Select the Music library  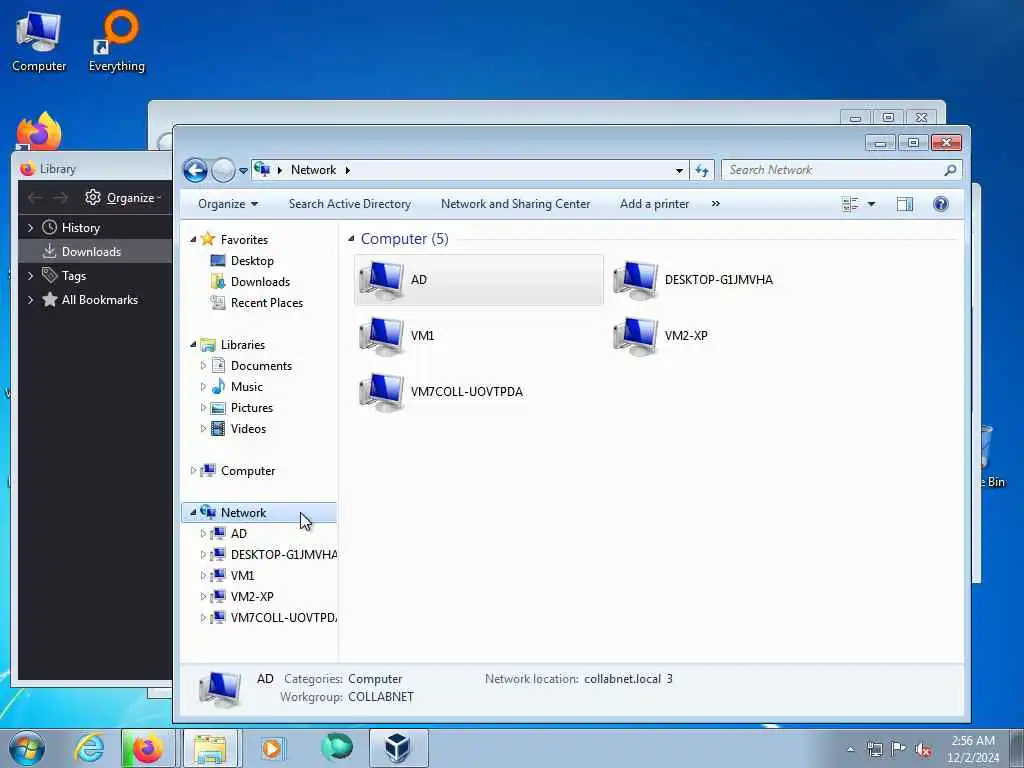coord(246,387)
